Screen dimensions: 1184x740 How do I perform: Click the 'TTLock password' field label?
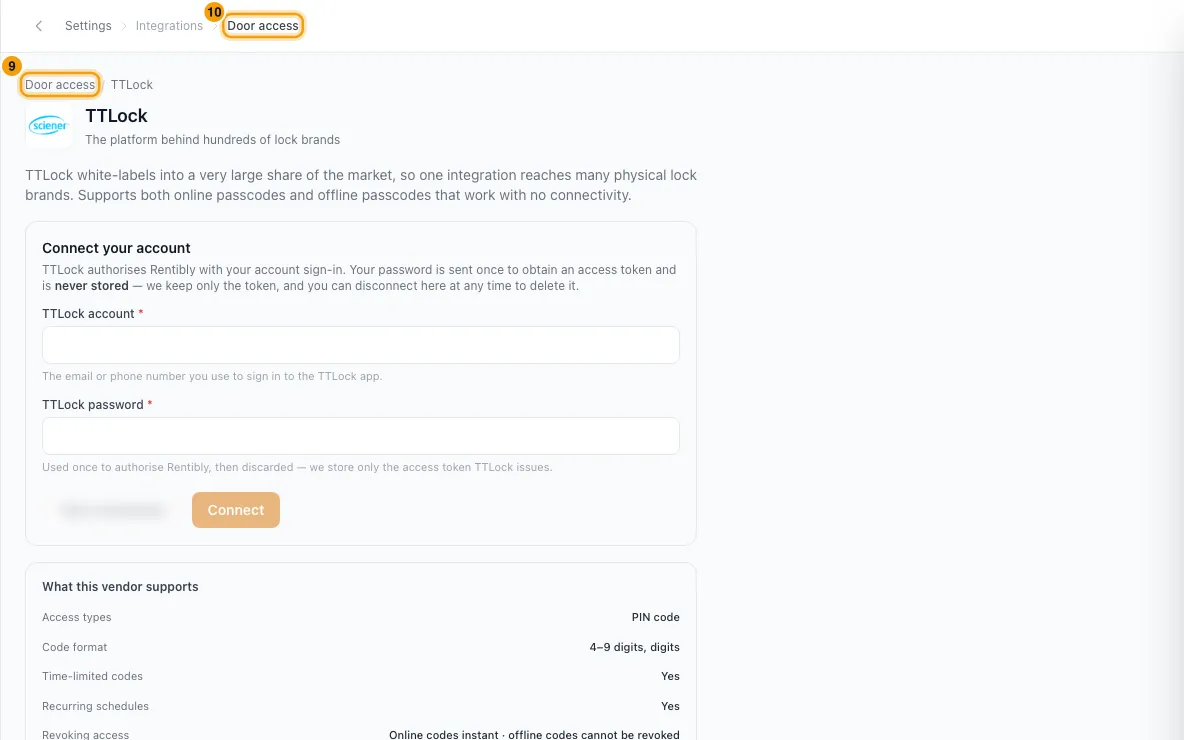click(93, 405)
